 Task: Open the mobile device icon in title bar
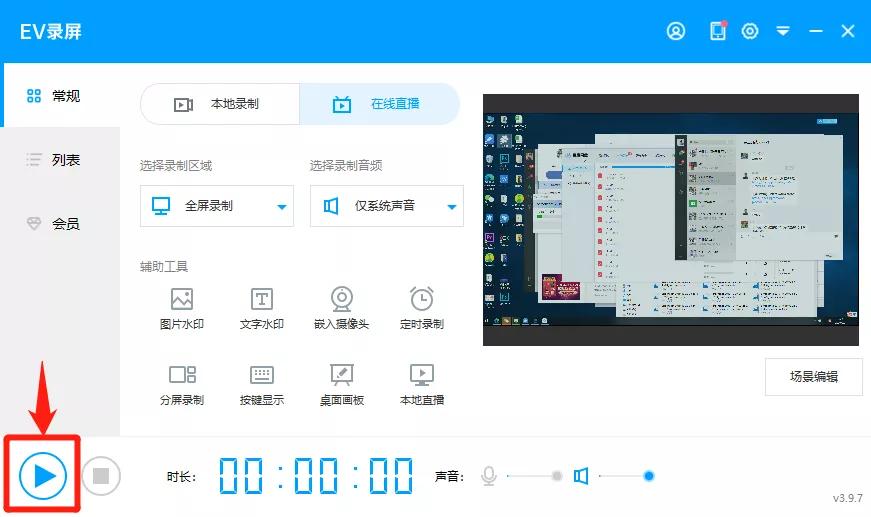click(x=718, y=31)
